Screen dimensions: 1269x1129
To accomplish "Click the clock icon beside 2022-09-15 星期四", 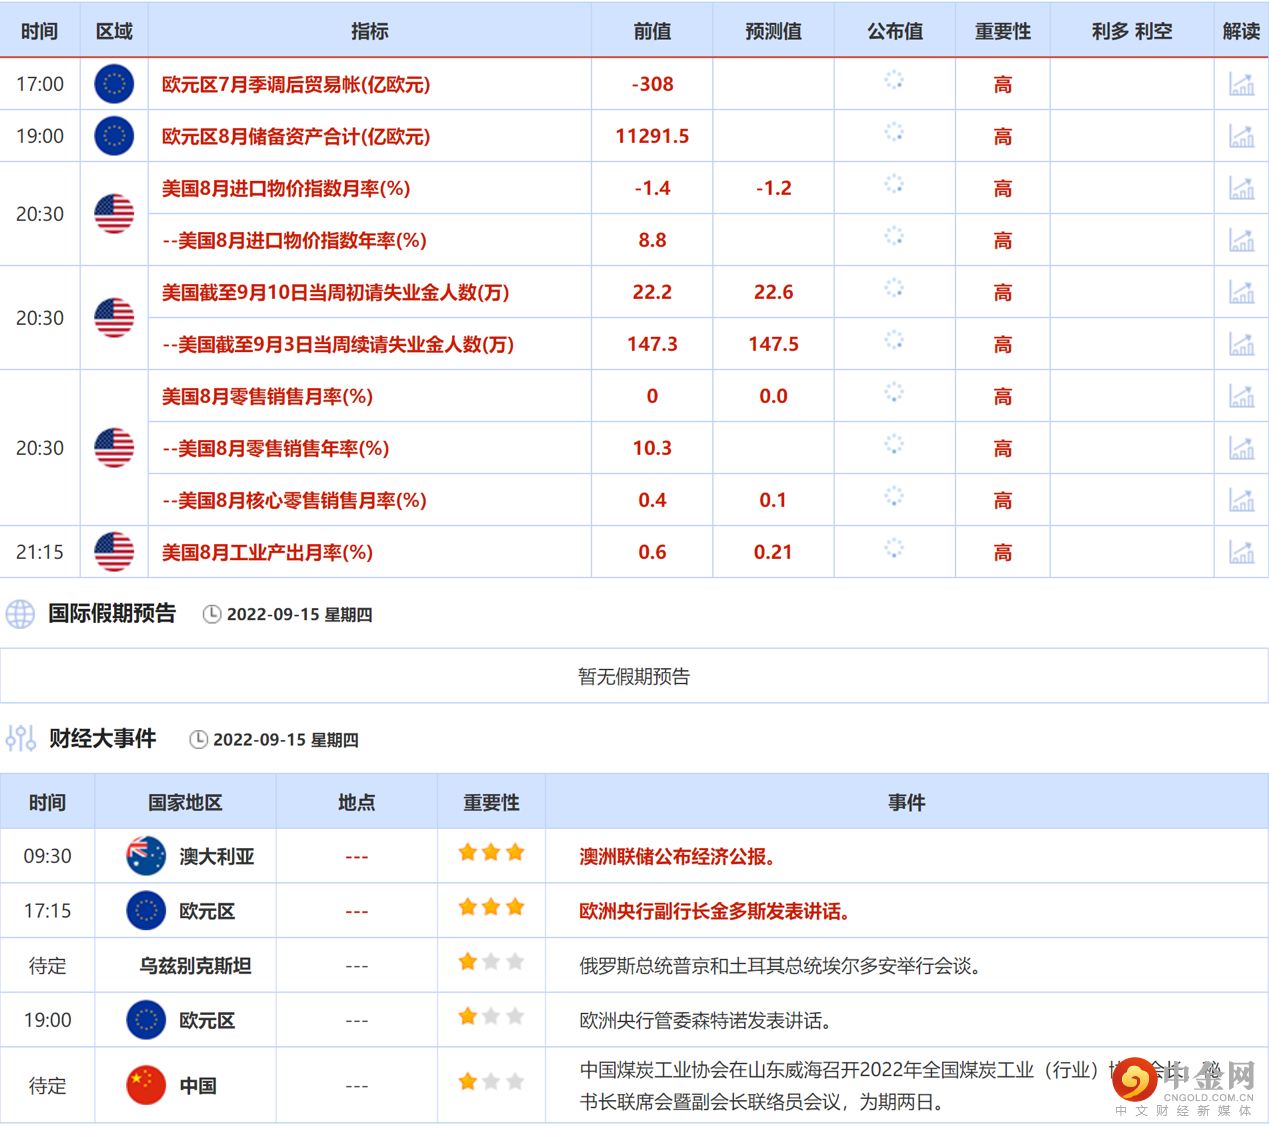I will pyautogui.click(x=211, y=614).
